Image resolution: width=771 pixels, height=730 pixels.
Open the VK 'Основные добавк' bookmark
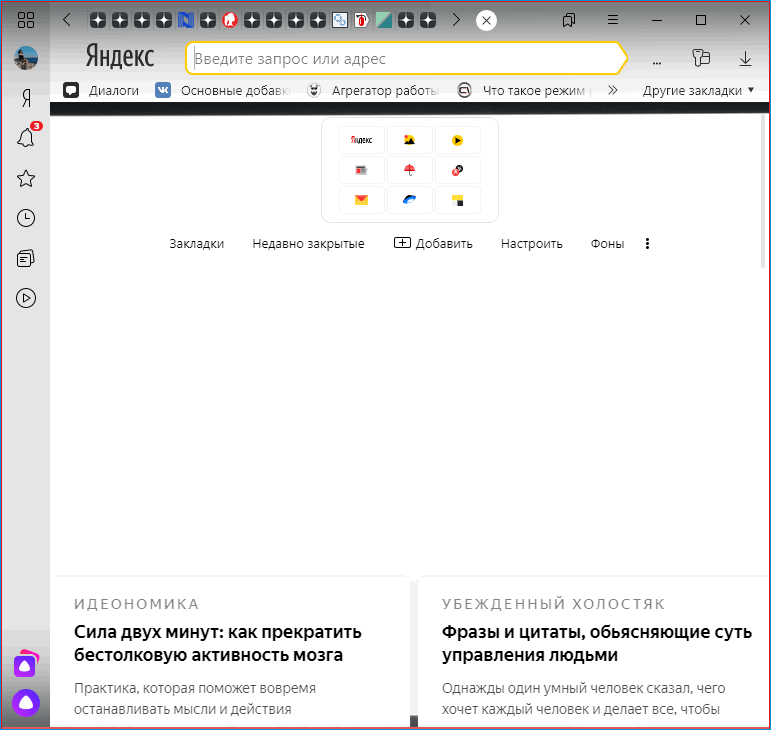coord(223,90)
